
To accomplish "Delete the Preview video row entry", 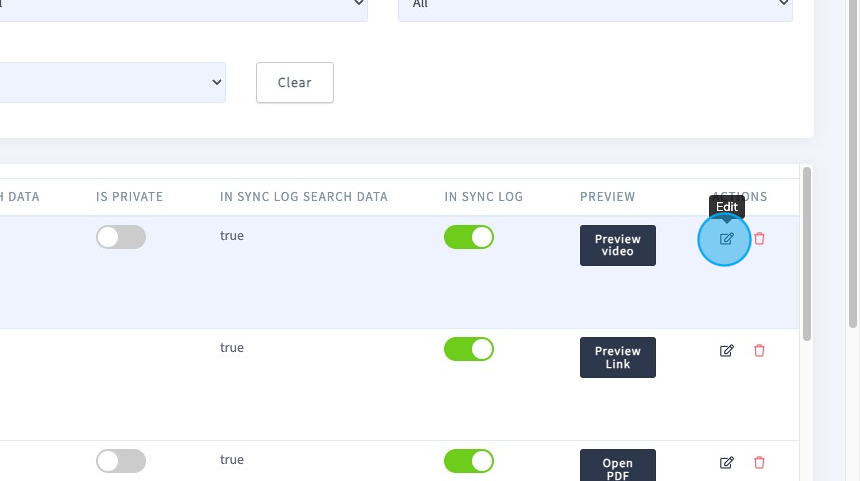I will pos(759,239).
